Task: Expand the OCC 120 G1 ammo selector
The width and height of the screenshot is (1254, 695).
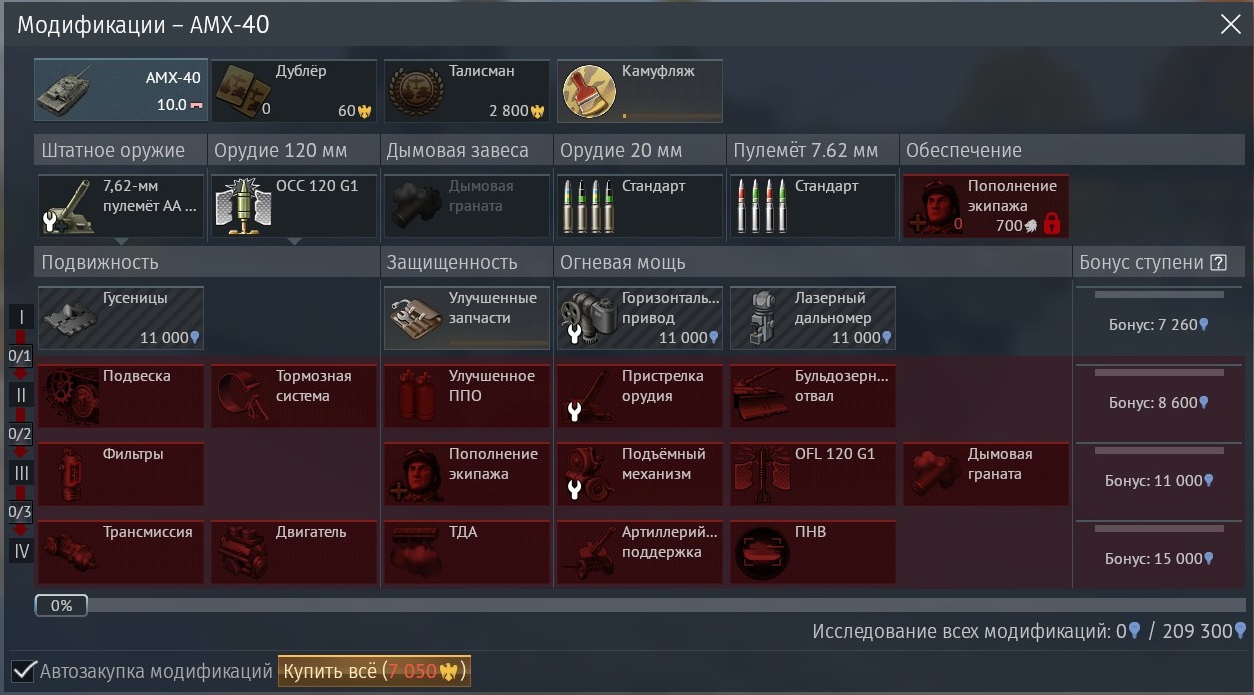Action: click(x=293, y=206)
